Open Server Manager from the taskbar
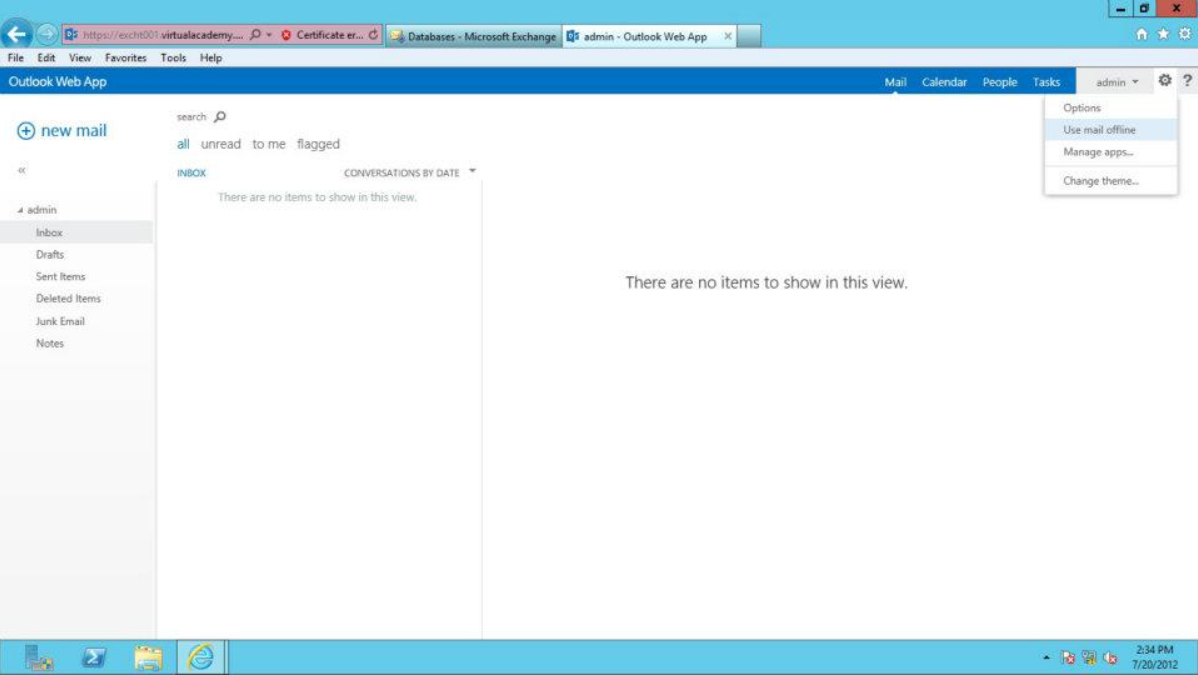Screen dimensions: 1198x675 tap(40, 658)
